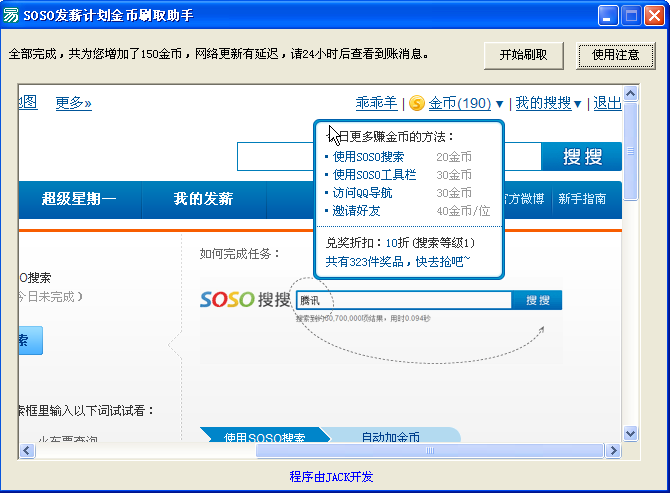
Task: Click the blue 搜搜 search button
Action: click(x=582, y=156)
